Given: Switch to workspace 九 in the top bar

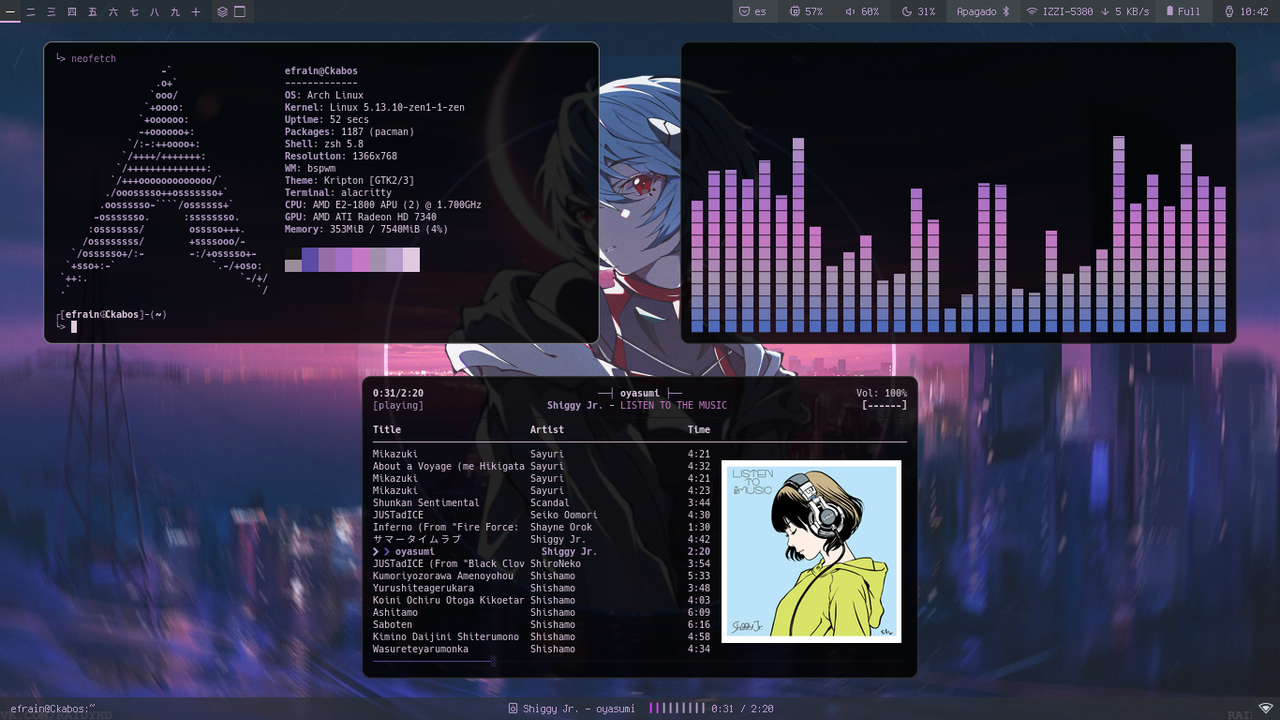Looking at the screenshot, I should click(176, 12).
